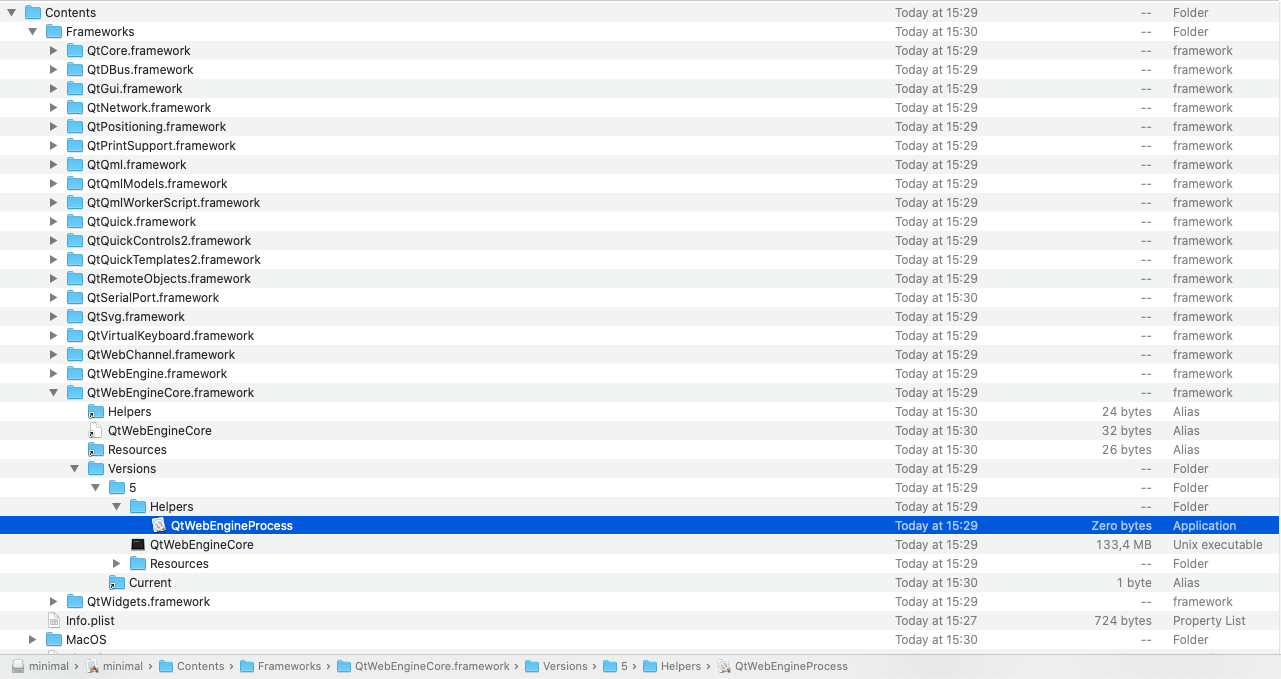Click the QtWebChannel.framework folder icon
The width and height of the screenshot is (1281, 679).
coord(75,355)
